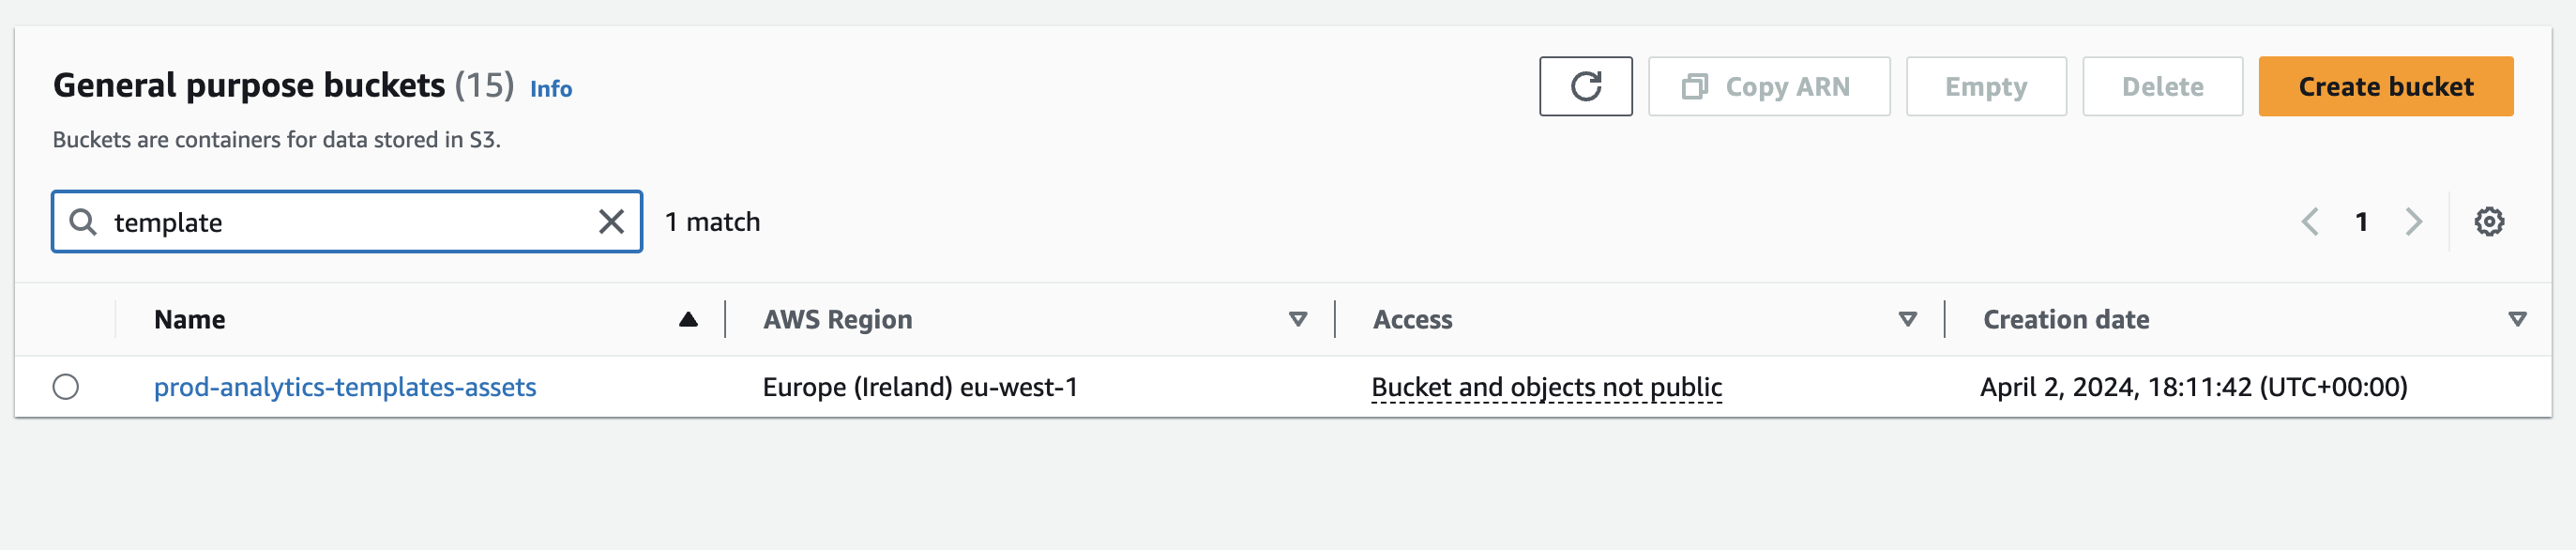Click the "Bucket and objects not public" status
This screenshot has height=550, width=2576.
[1546, 387]
